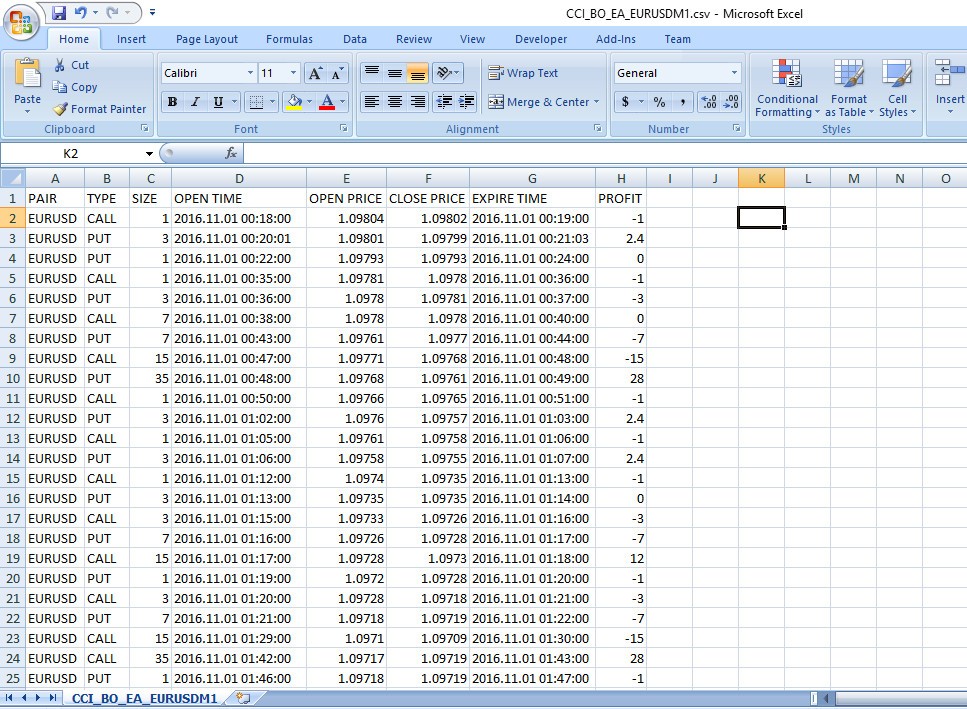This screenshot has width=967, height=709.
Task: Increase decimal places
Action: (x=709, y=102)
